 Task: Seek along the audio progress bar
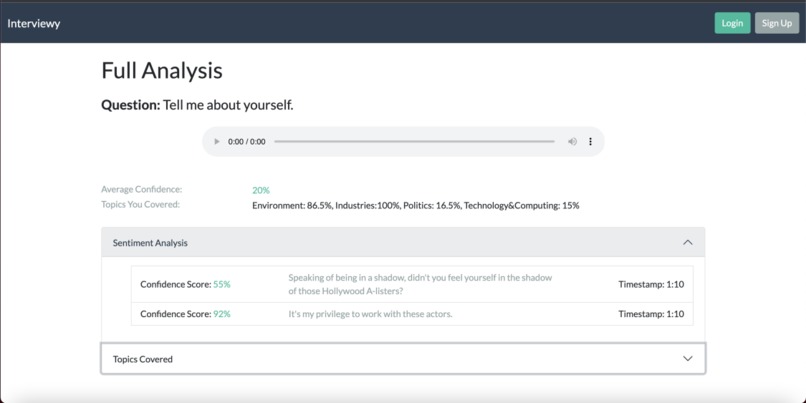(x=414, y=141)
